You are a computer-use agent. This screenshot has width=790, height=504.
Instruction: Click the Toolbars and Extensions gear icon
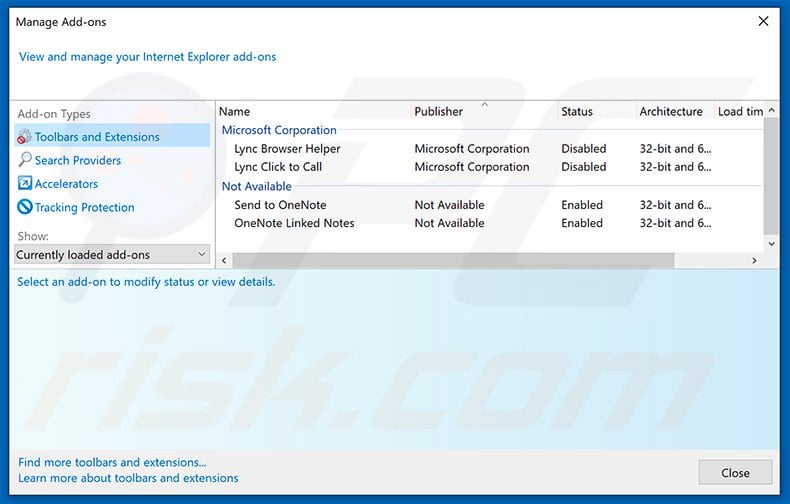coord(24,137)
